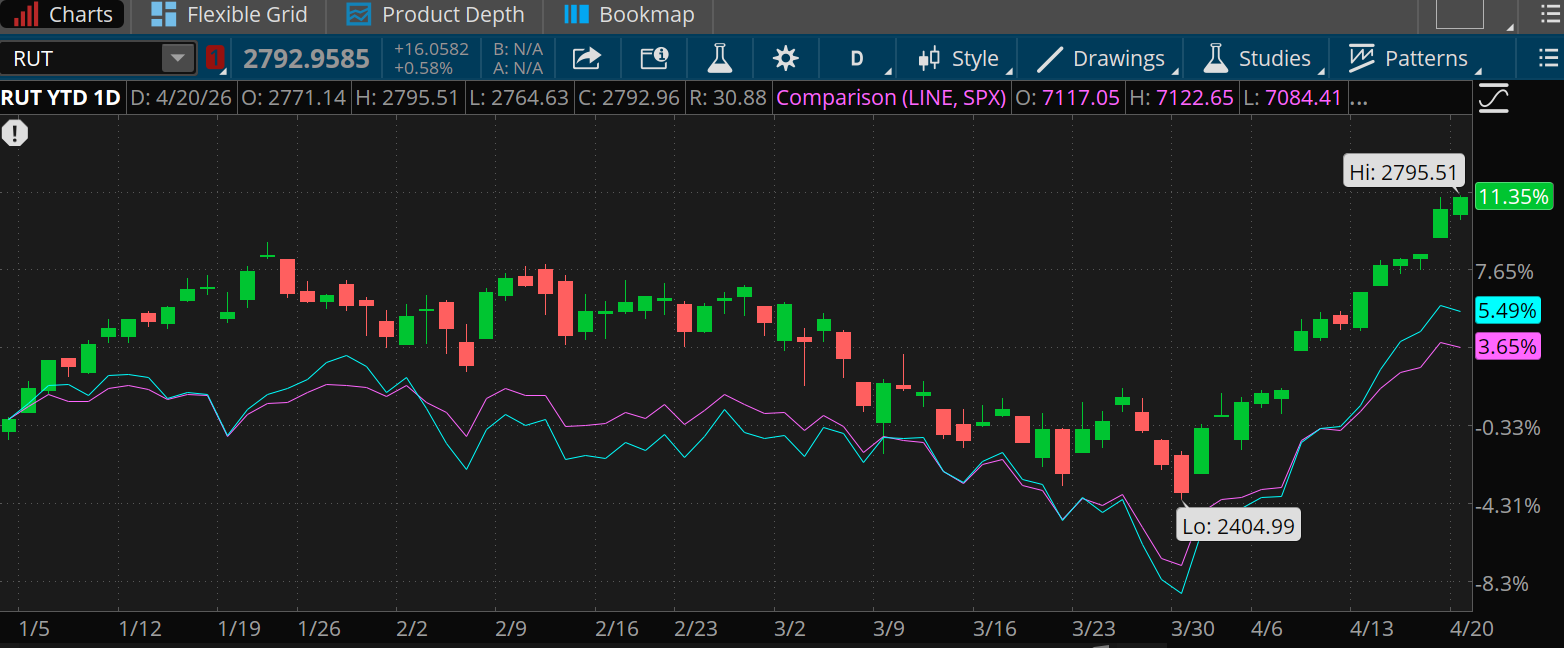Click the beaker Analyze icon in toolbar

(720, 59)
